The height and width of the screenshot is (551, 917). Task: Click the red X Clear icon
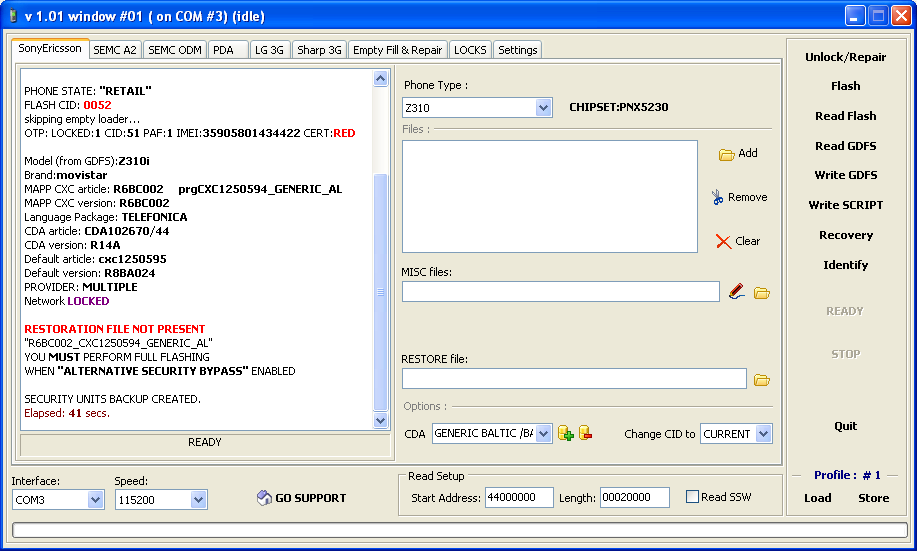click(723, 241)
